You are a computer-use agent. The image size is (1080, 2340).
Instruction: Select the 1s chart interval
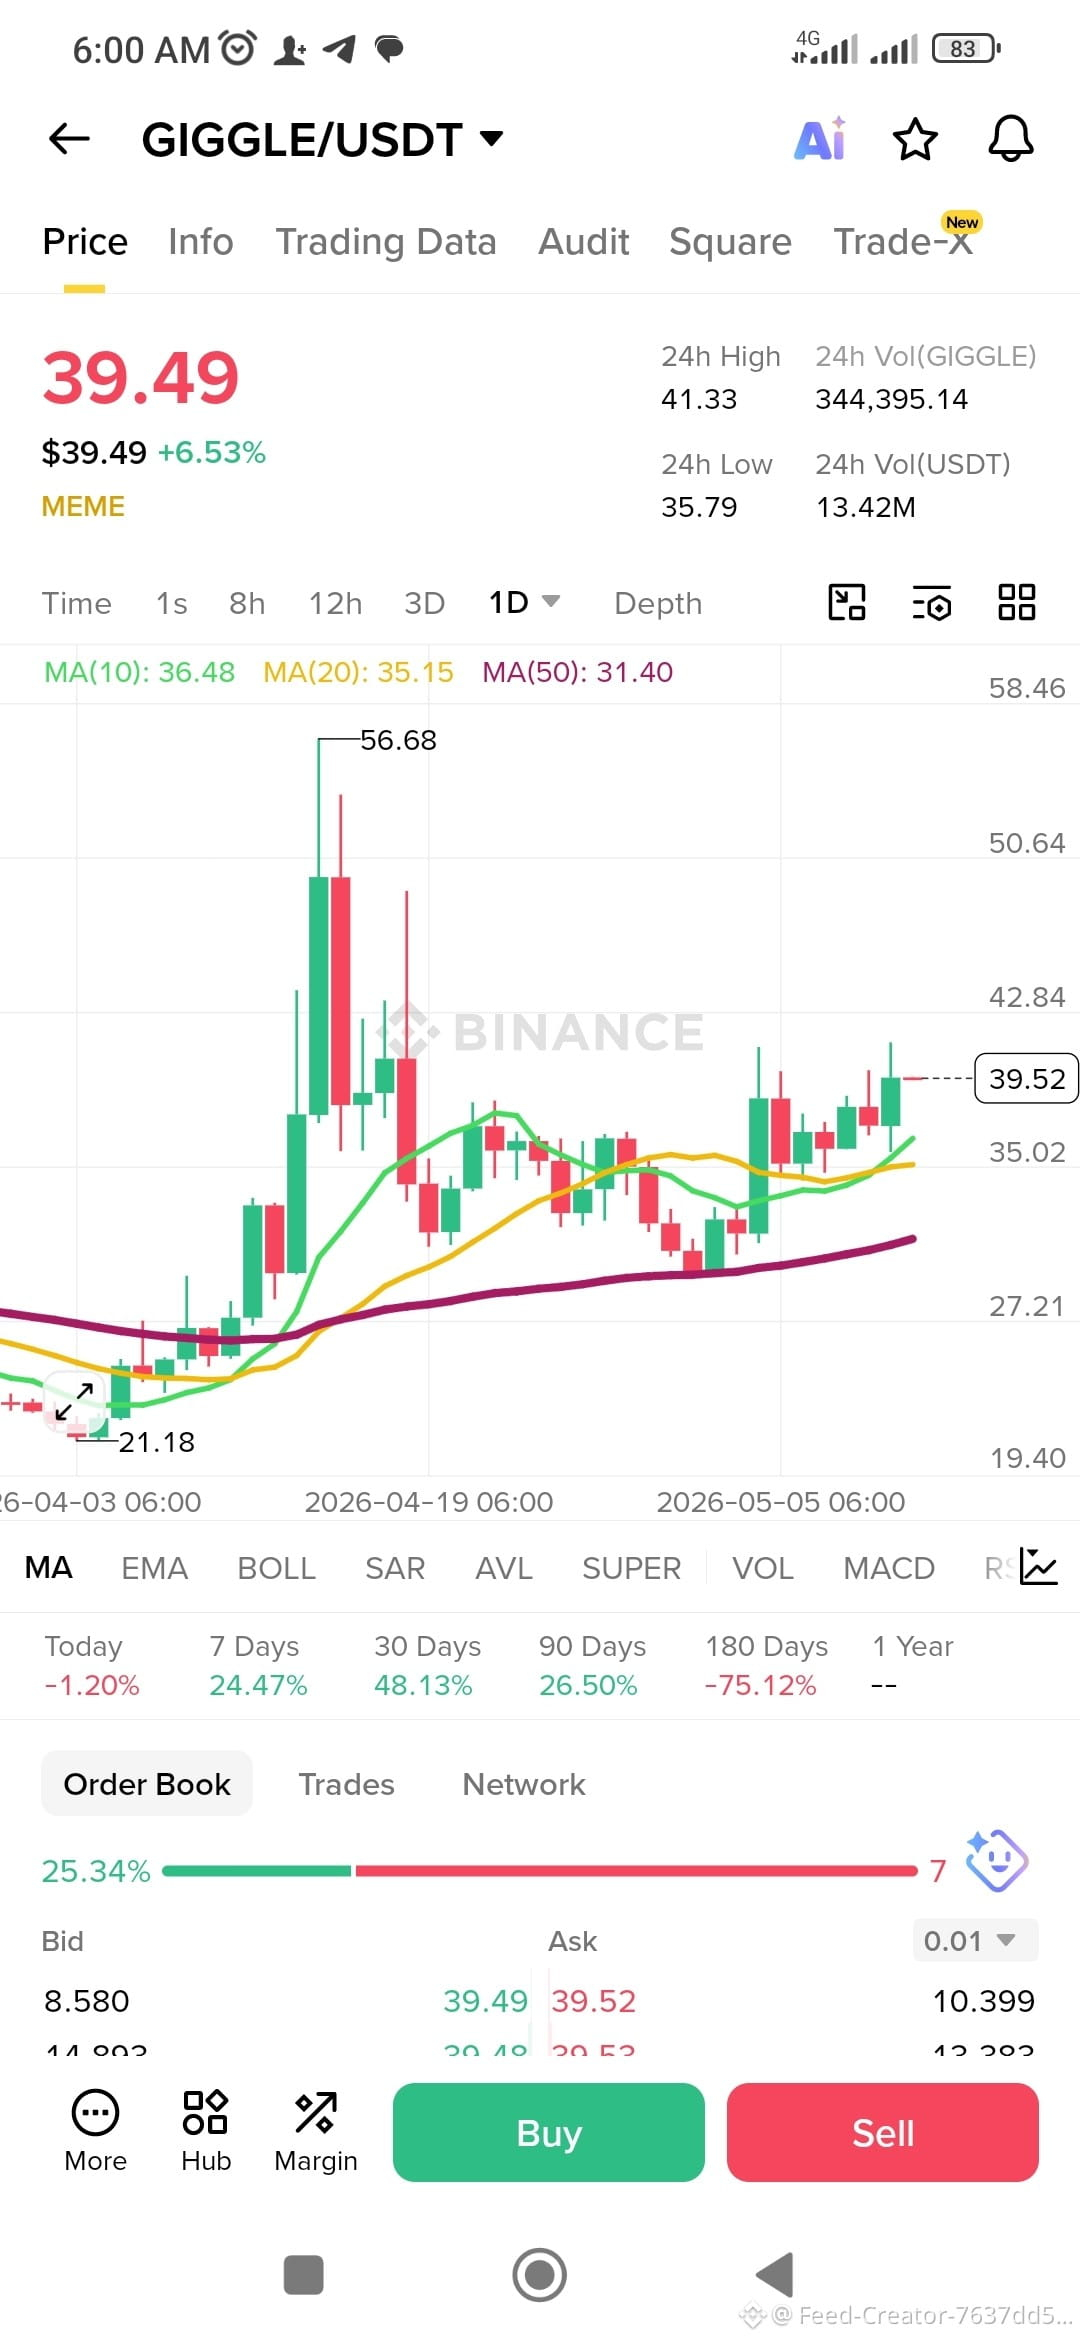[x=171, y=603]
